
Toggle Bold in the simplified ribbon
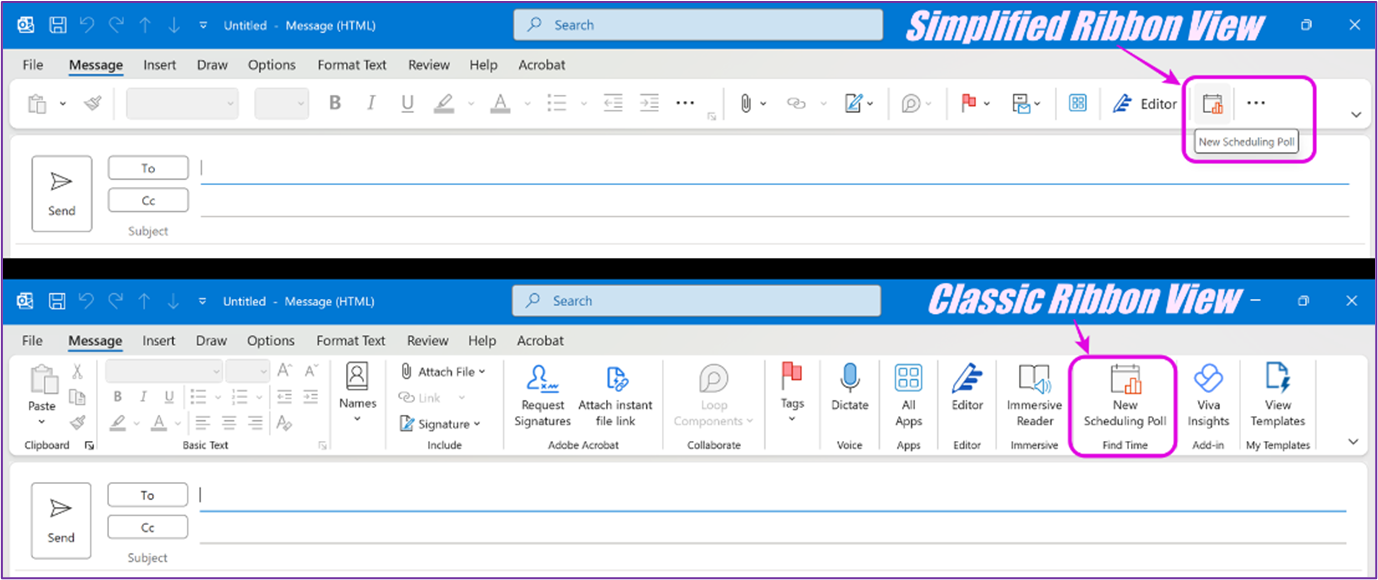coord(335,103)
